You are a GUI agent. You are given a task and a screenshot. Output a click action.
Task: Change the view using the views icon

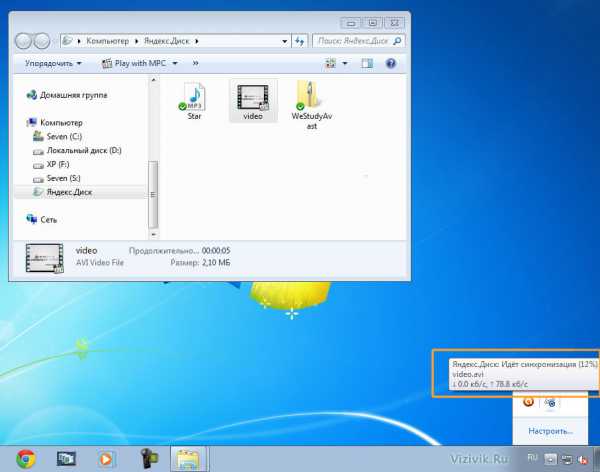[331, 63]
